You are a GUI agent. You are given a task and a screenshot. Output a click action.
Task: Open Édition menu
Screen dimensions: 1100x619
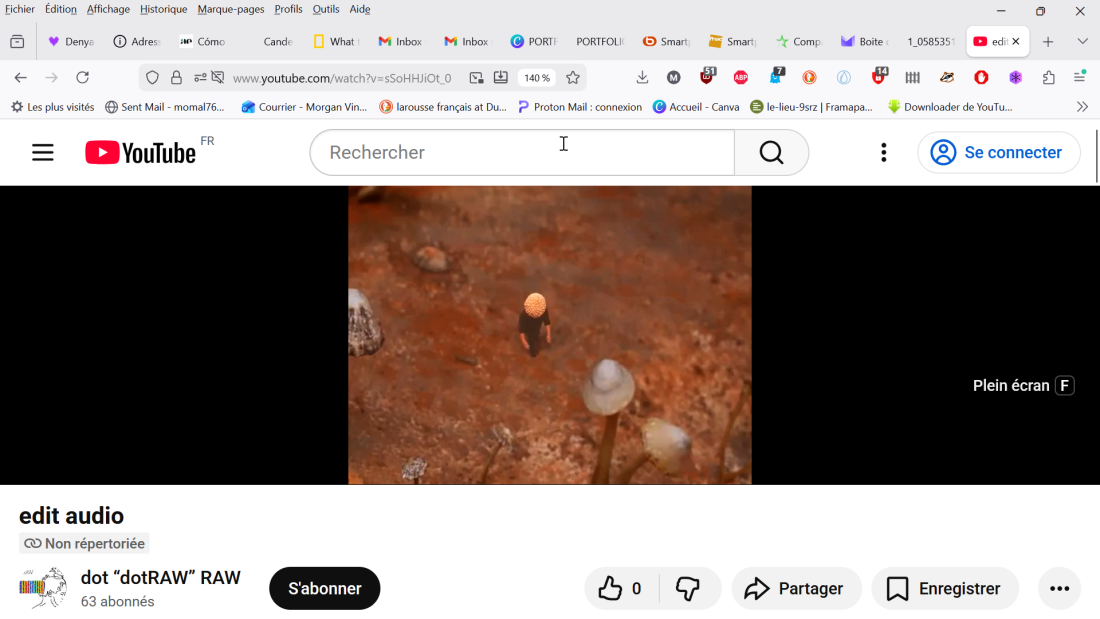tap(61, 9)
